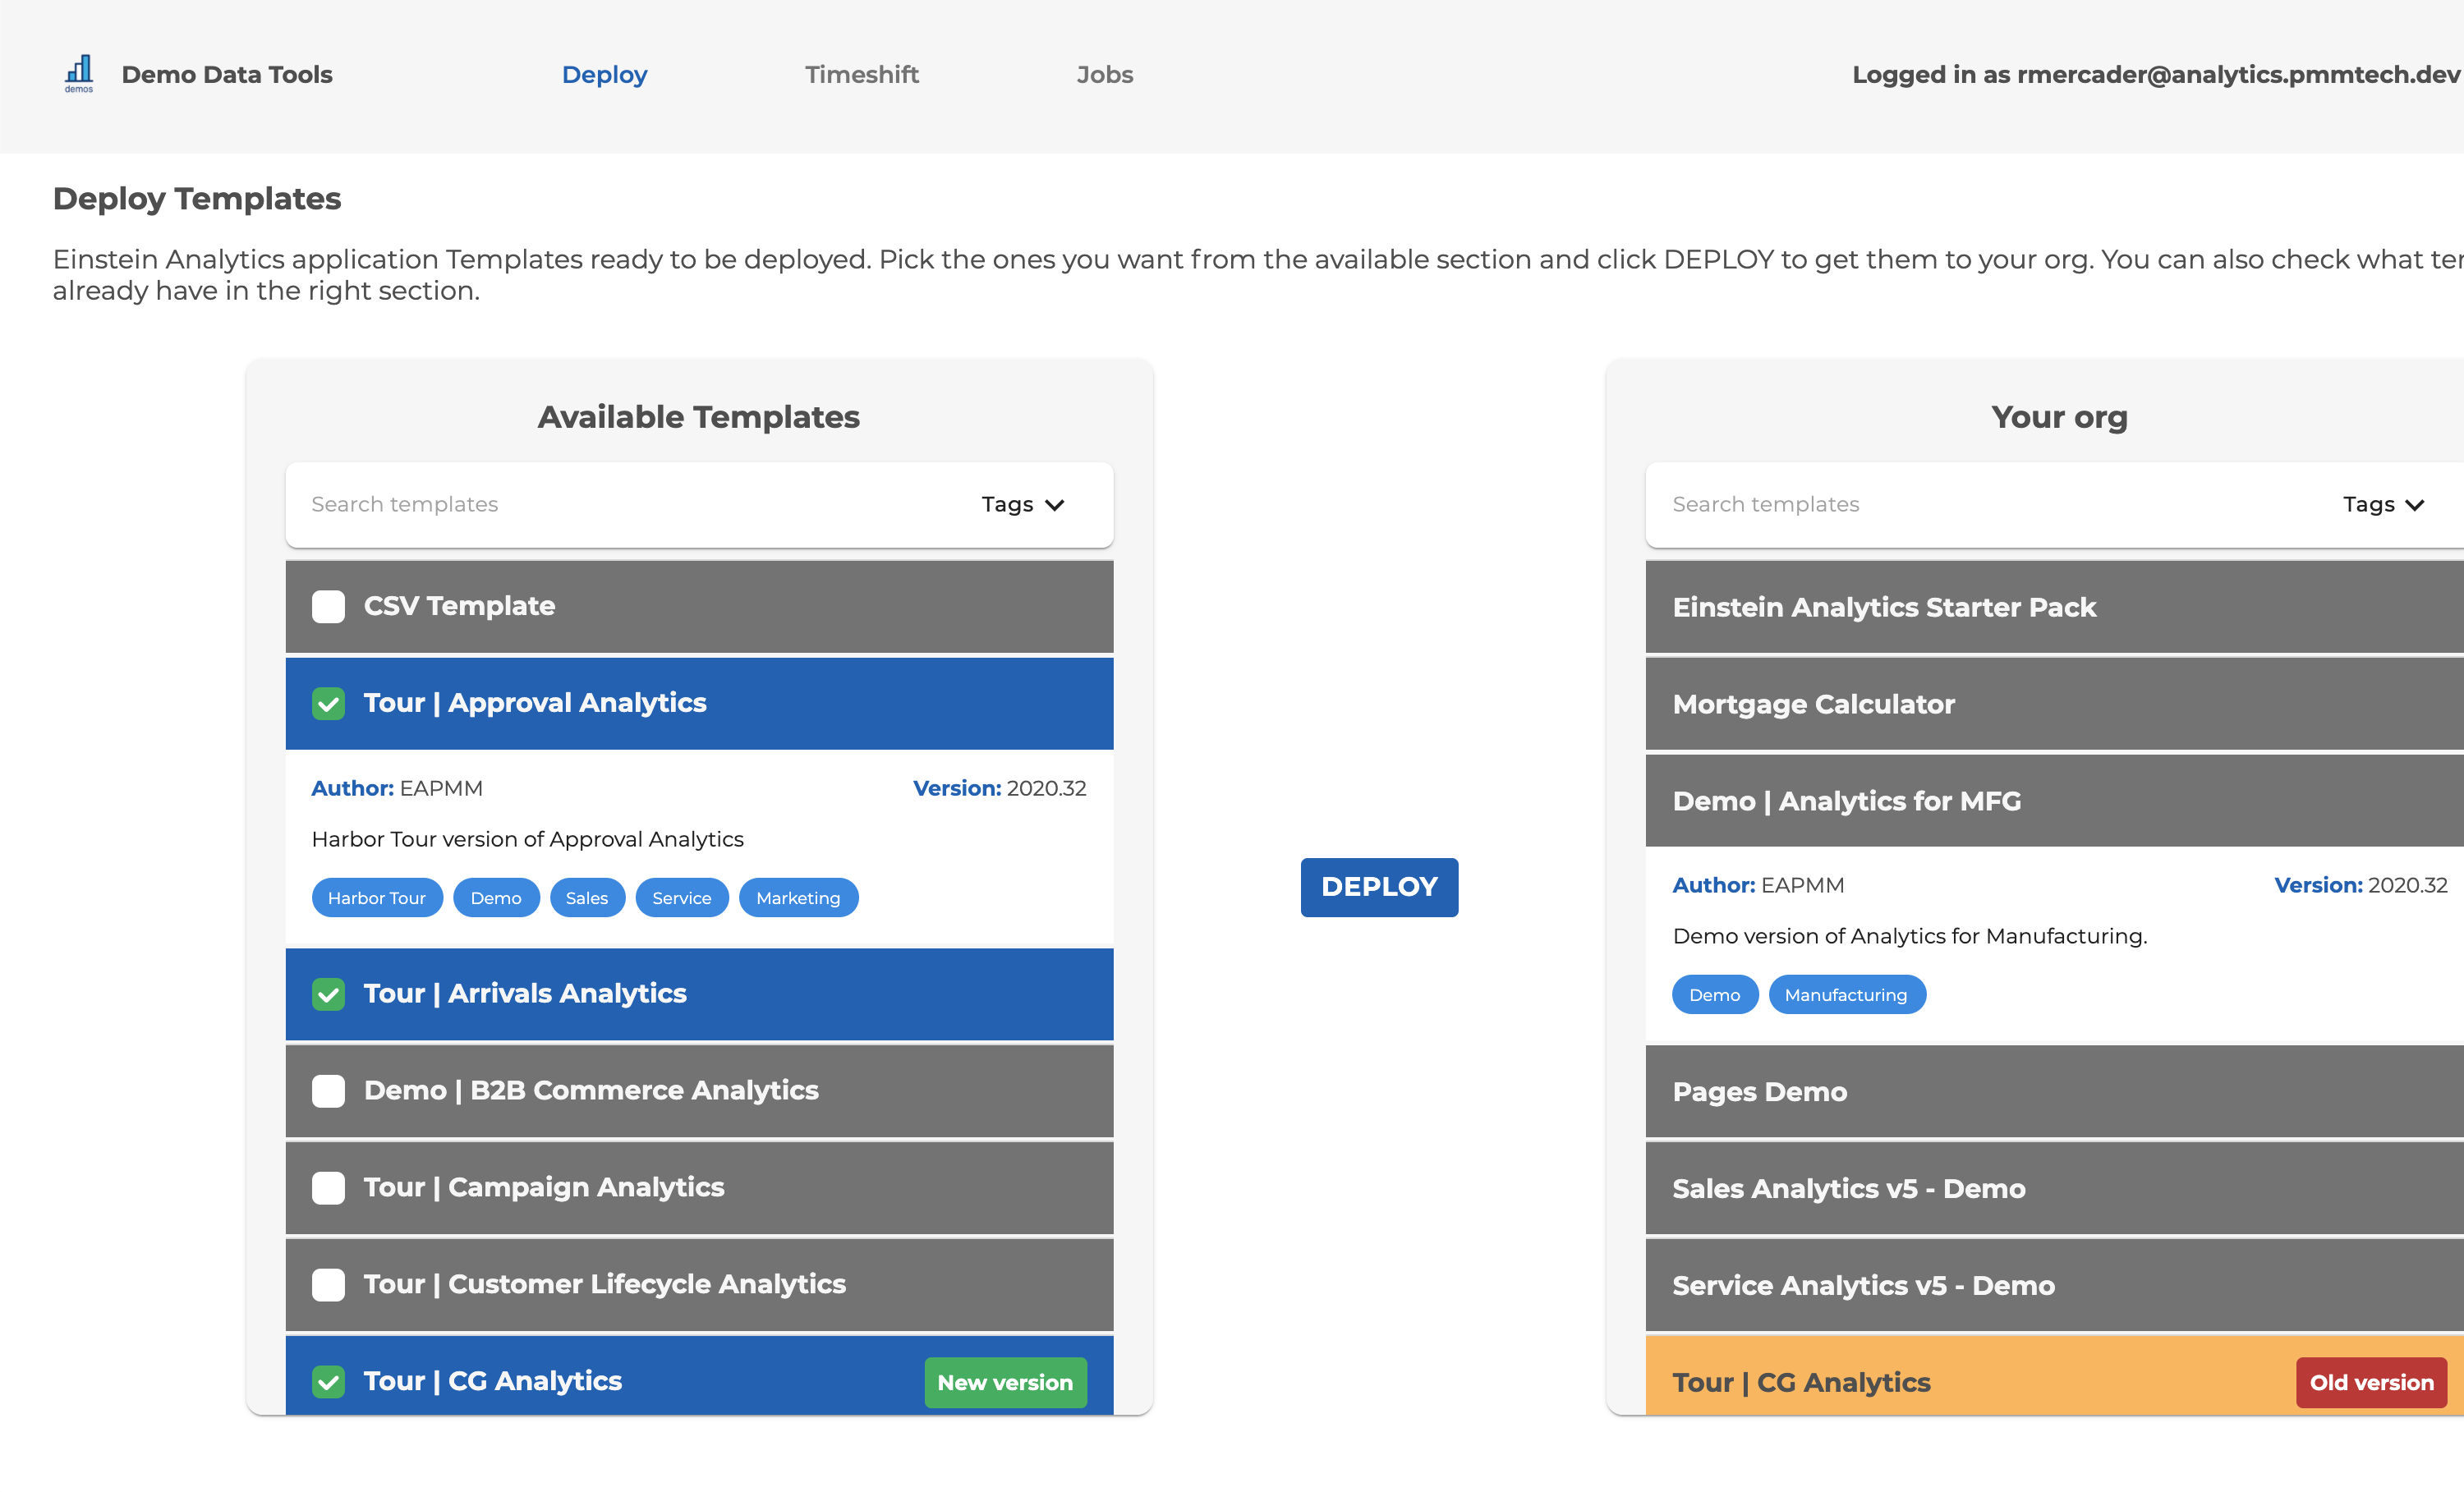Click the Demo Data Tools logo icon
The image size is (2464, 1492).
[x=79, y=74]
